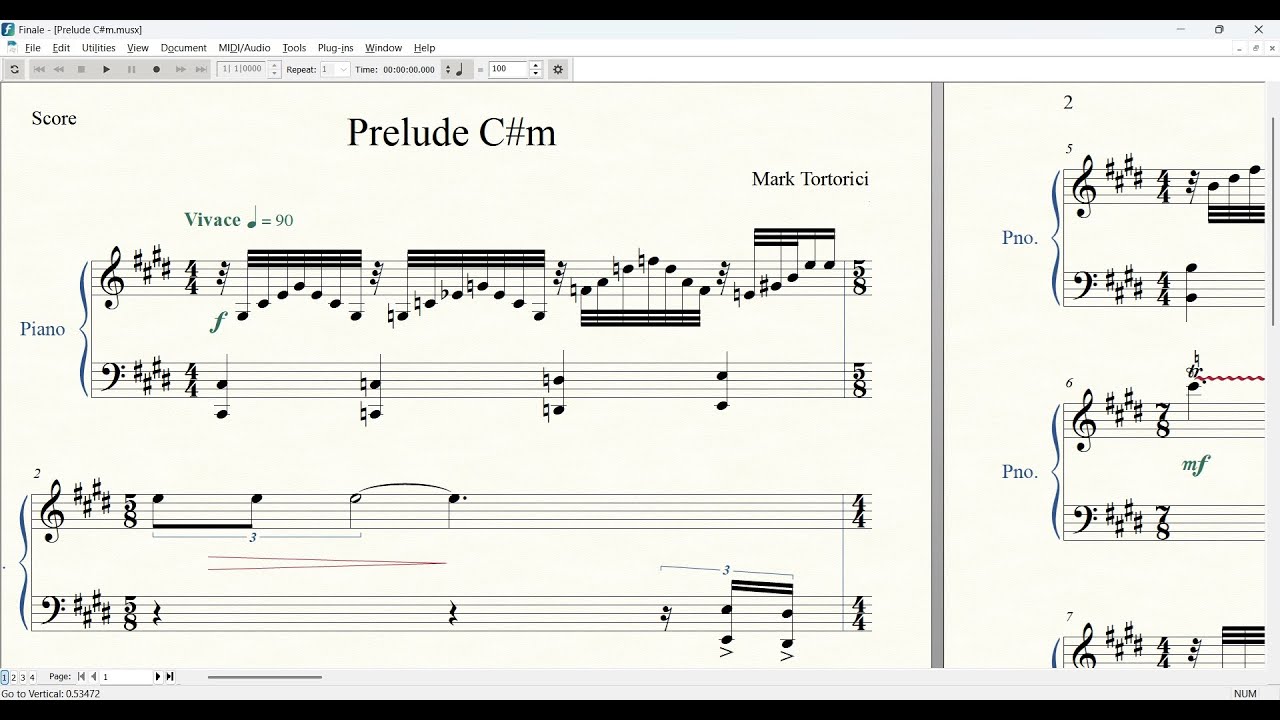This screenshot has width=1280, height=720.
Task: Open the Tools menu
Action: coord(294,48)
